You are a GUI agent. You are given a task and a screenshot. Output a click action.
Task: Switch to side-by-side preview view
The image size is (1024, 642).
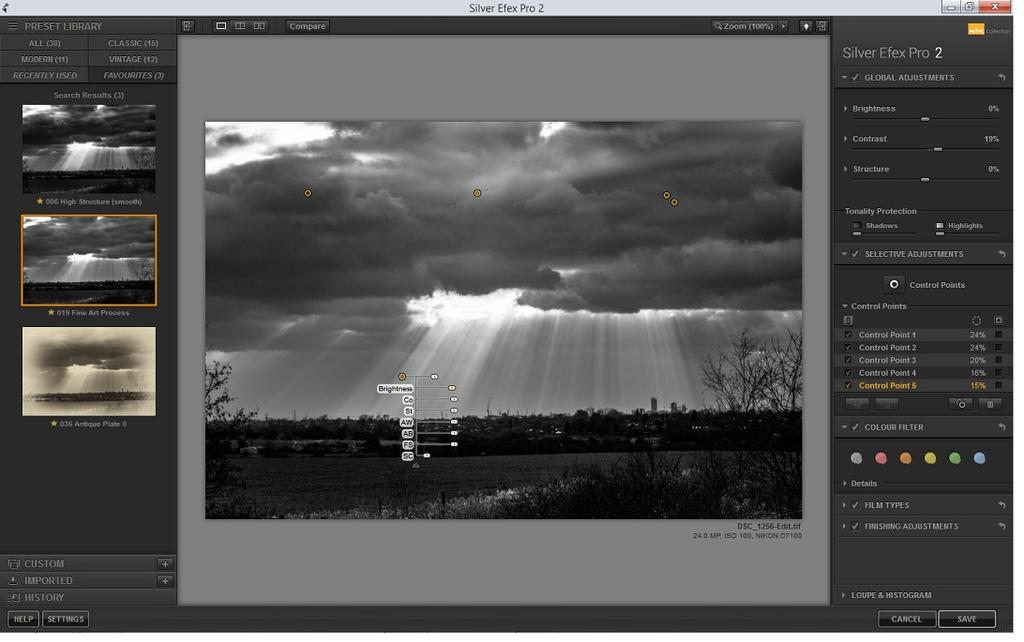(x=259, y=26)
